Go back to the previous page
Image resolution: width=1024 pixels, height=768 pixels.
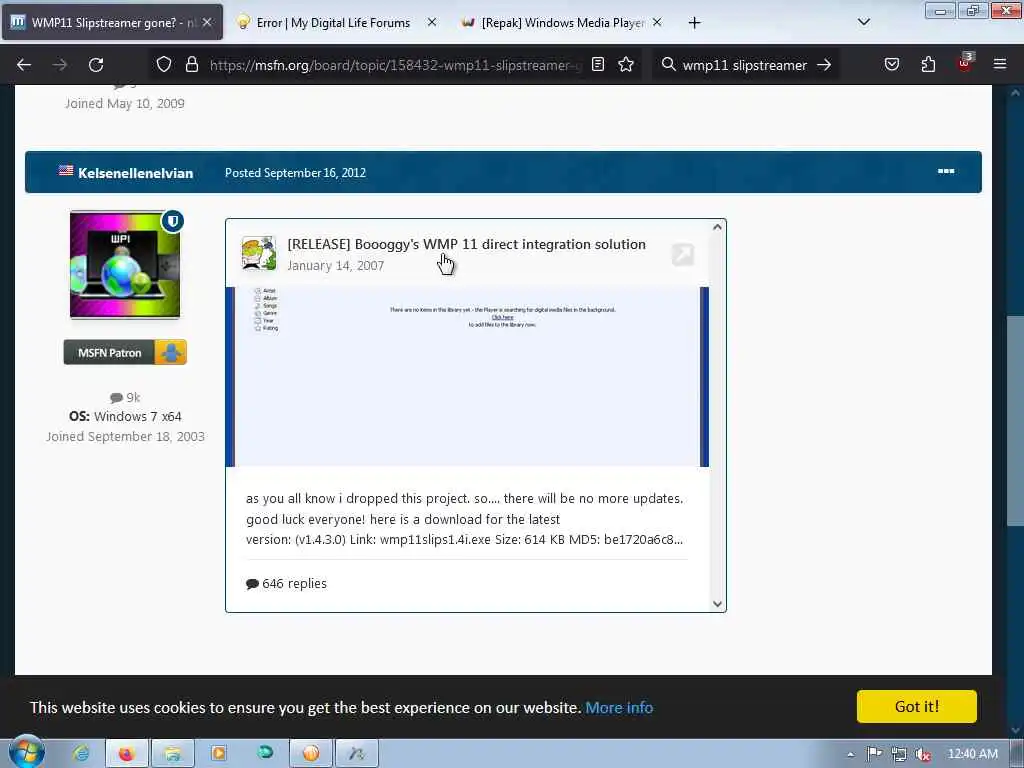[24, 65]
